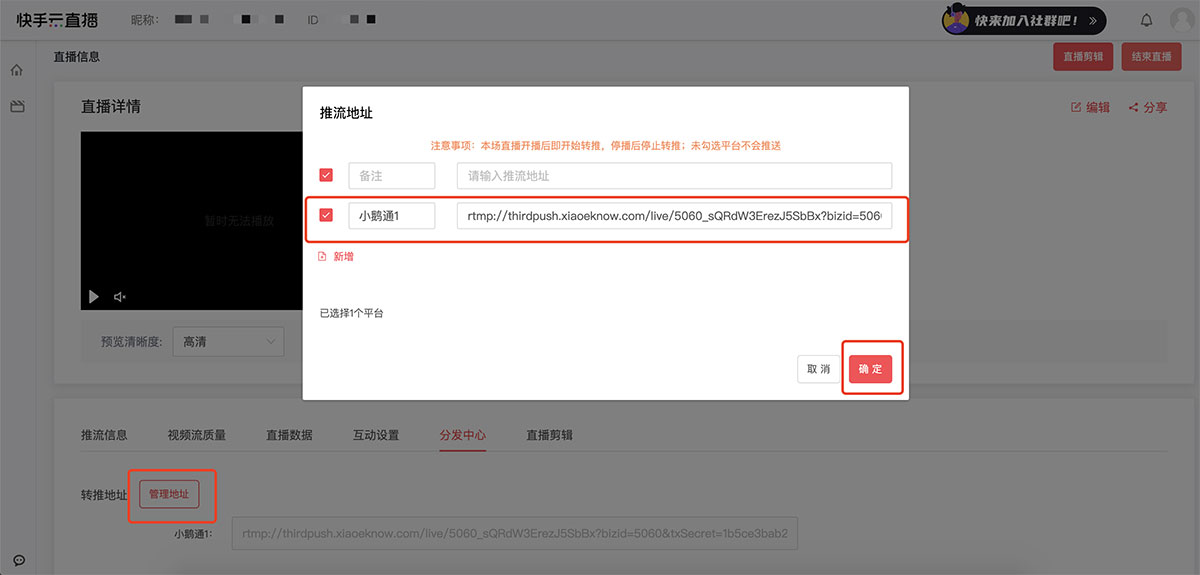Open the 互动设置 tab

tap(376, 435)
